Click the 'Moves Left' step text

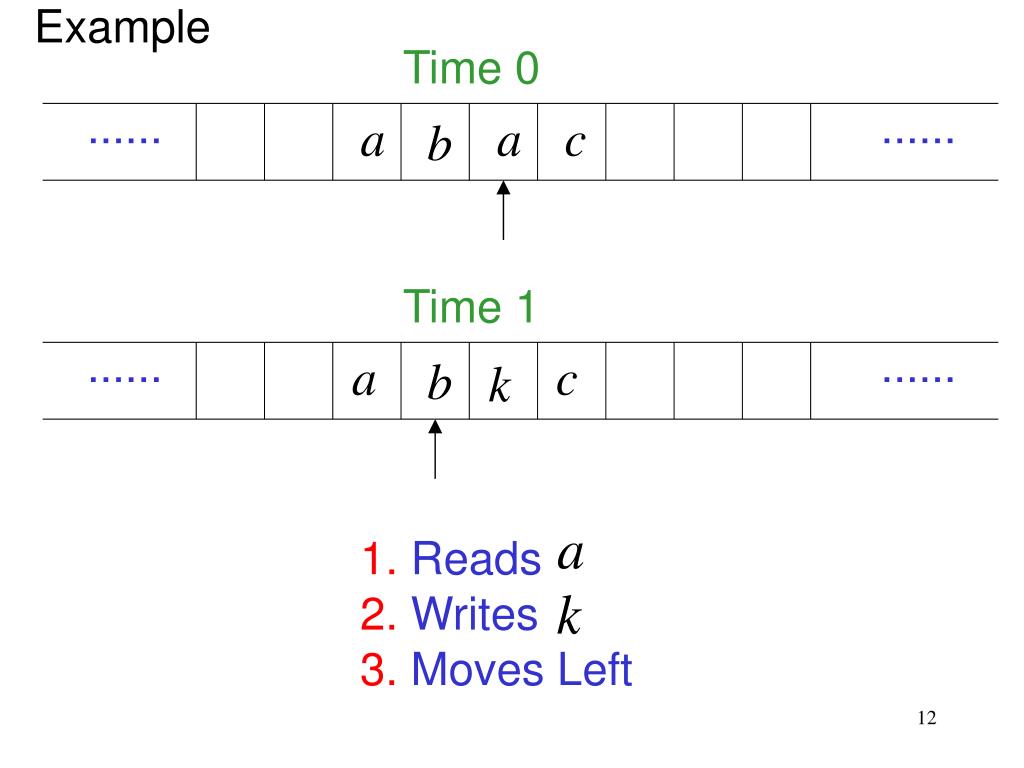[x=522, y=669]
